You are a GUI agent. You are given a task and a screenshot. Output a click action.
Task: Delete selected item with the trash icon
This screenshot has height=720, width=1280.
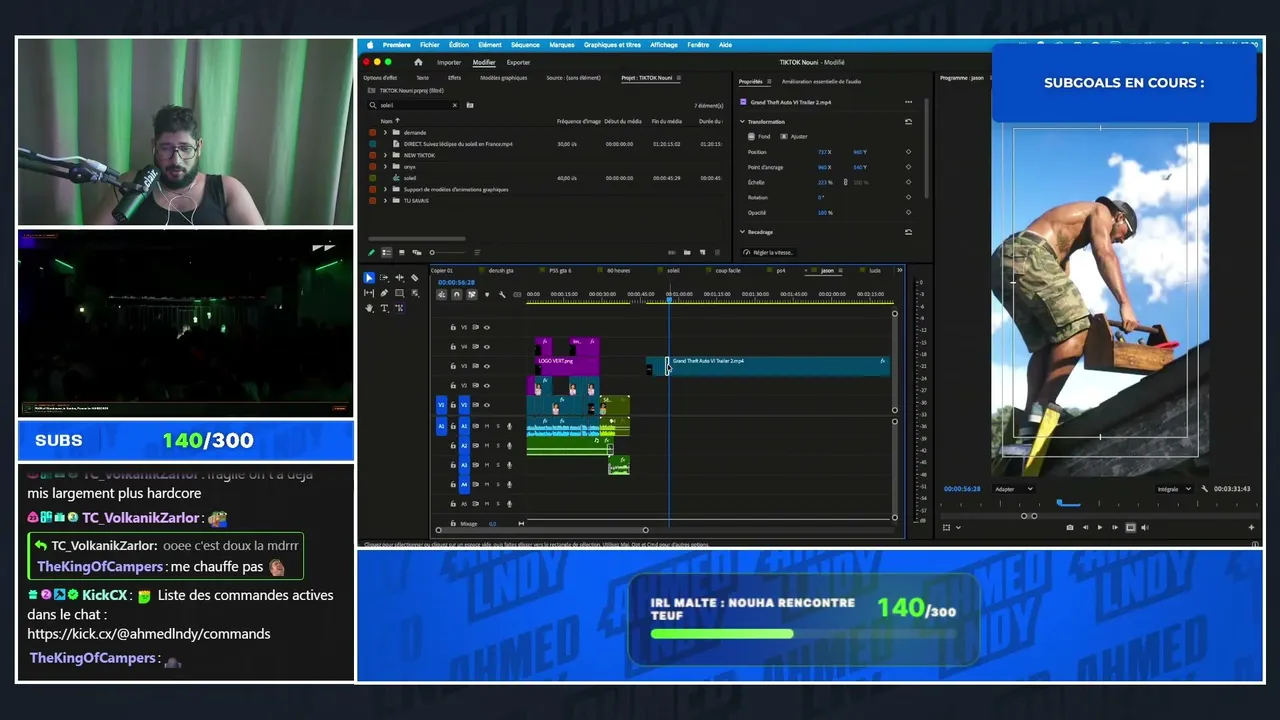click(717, 252)
